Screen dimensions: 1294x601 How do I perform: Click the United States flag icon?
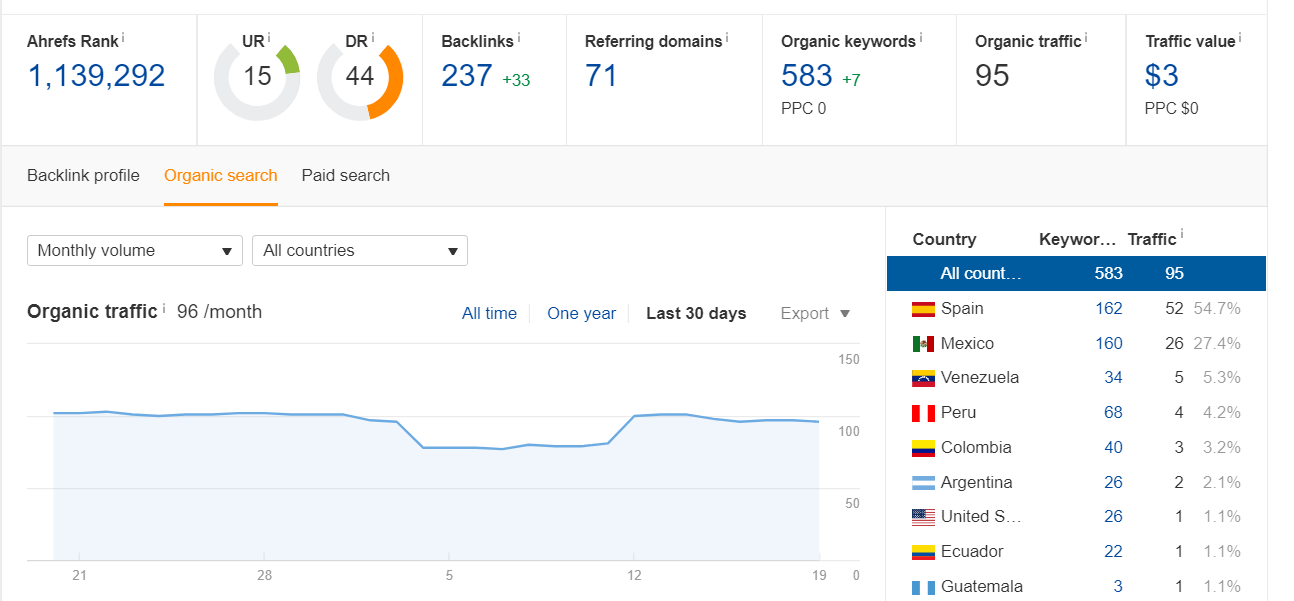click(x=923, y=517)
